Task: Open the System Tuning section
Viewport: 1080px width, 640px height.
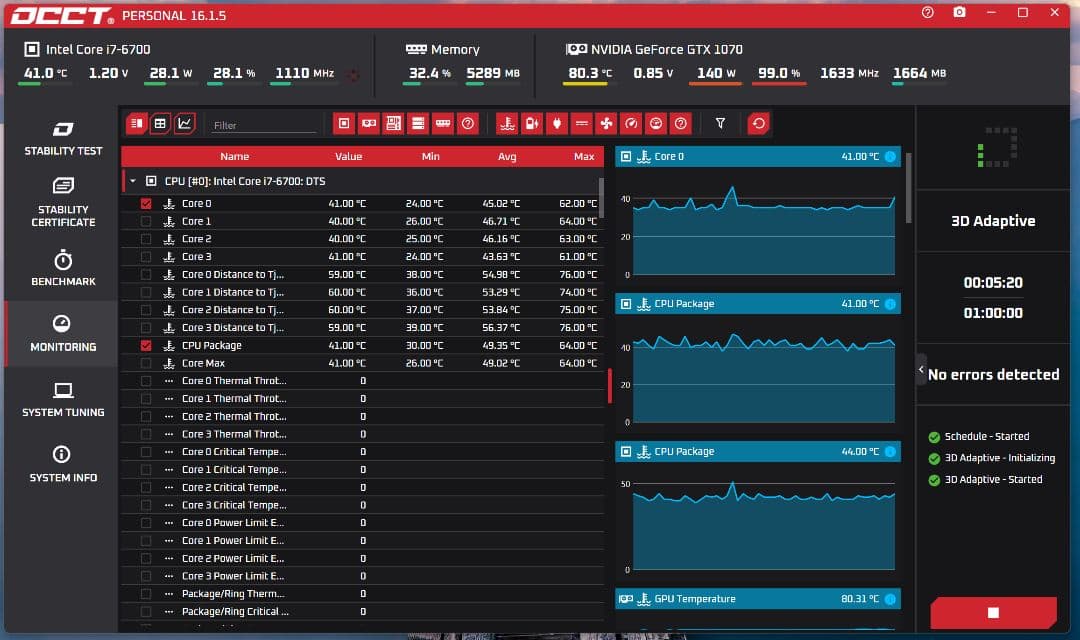Action: coord(63,400)
